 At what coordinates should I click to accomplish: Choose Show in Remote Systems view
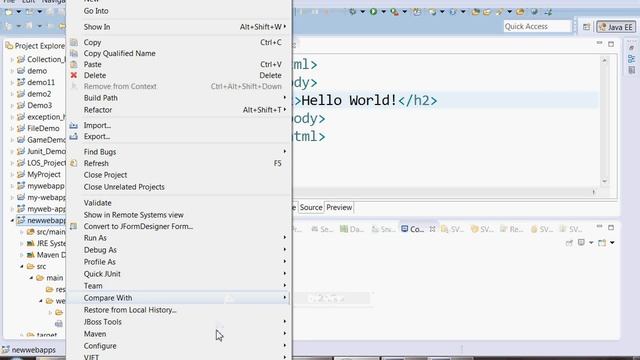coord(179,215)
